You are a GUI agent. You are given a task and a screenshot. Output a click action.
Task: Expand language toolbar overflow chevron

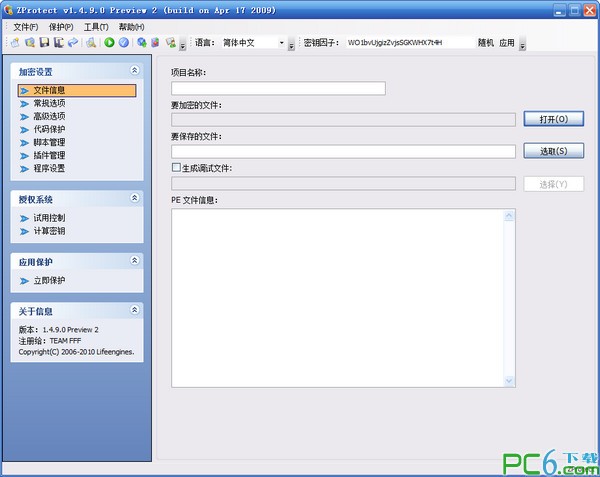(291, 44)
